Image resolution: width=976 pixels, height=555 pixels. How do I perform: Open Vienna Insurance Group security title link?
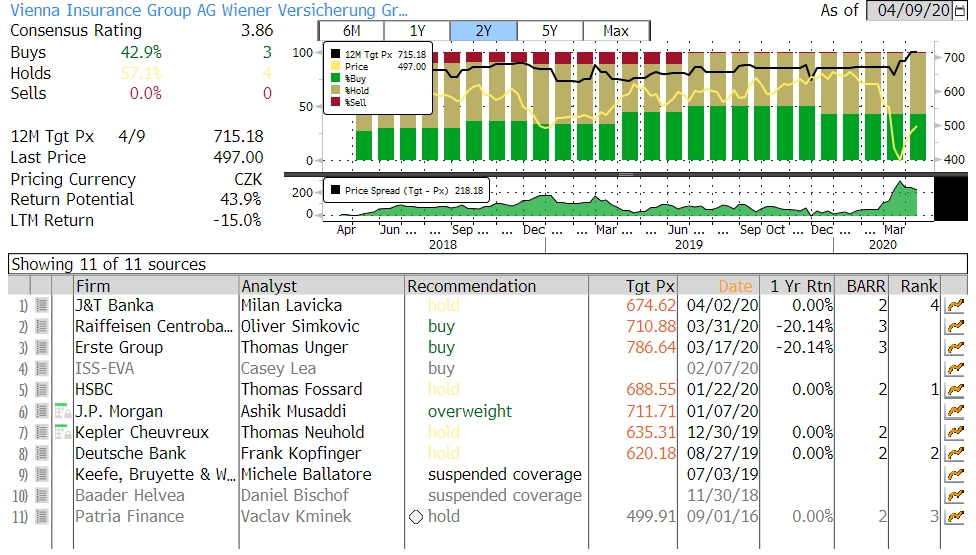209,11
